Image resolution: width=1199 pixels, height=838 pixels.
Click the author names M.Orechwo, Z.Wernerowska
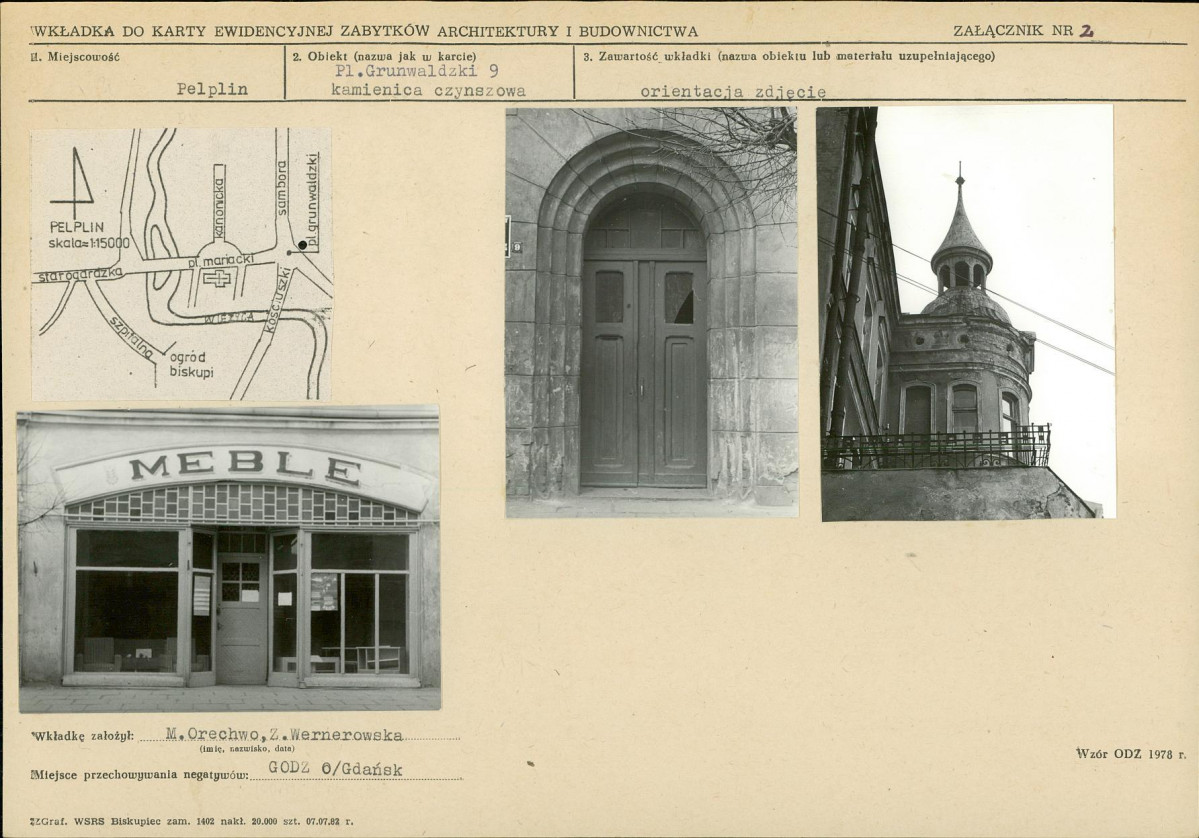pyautogui.click(x=284, y=735)
